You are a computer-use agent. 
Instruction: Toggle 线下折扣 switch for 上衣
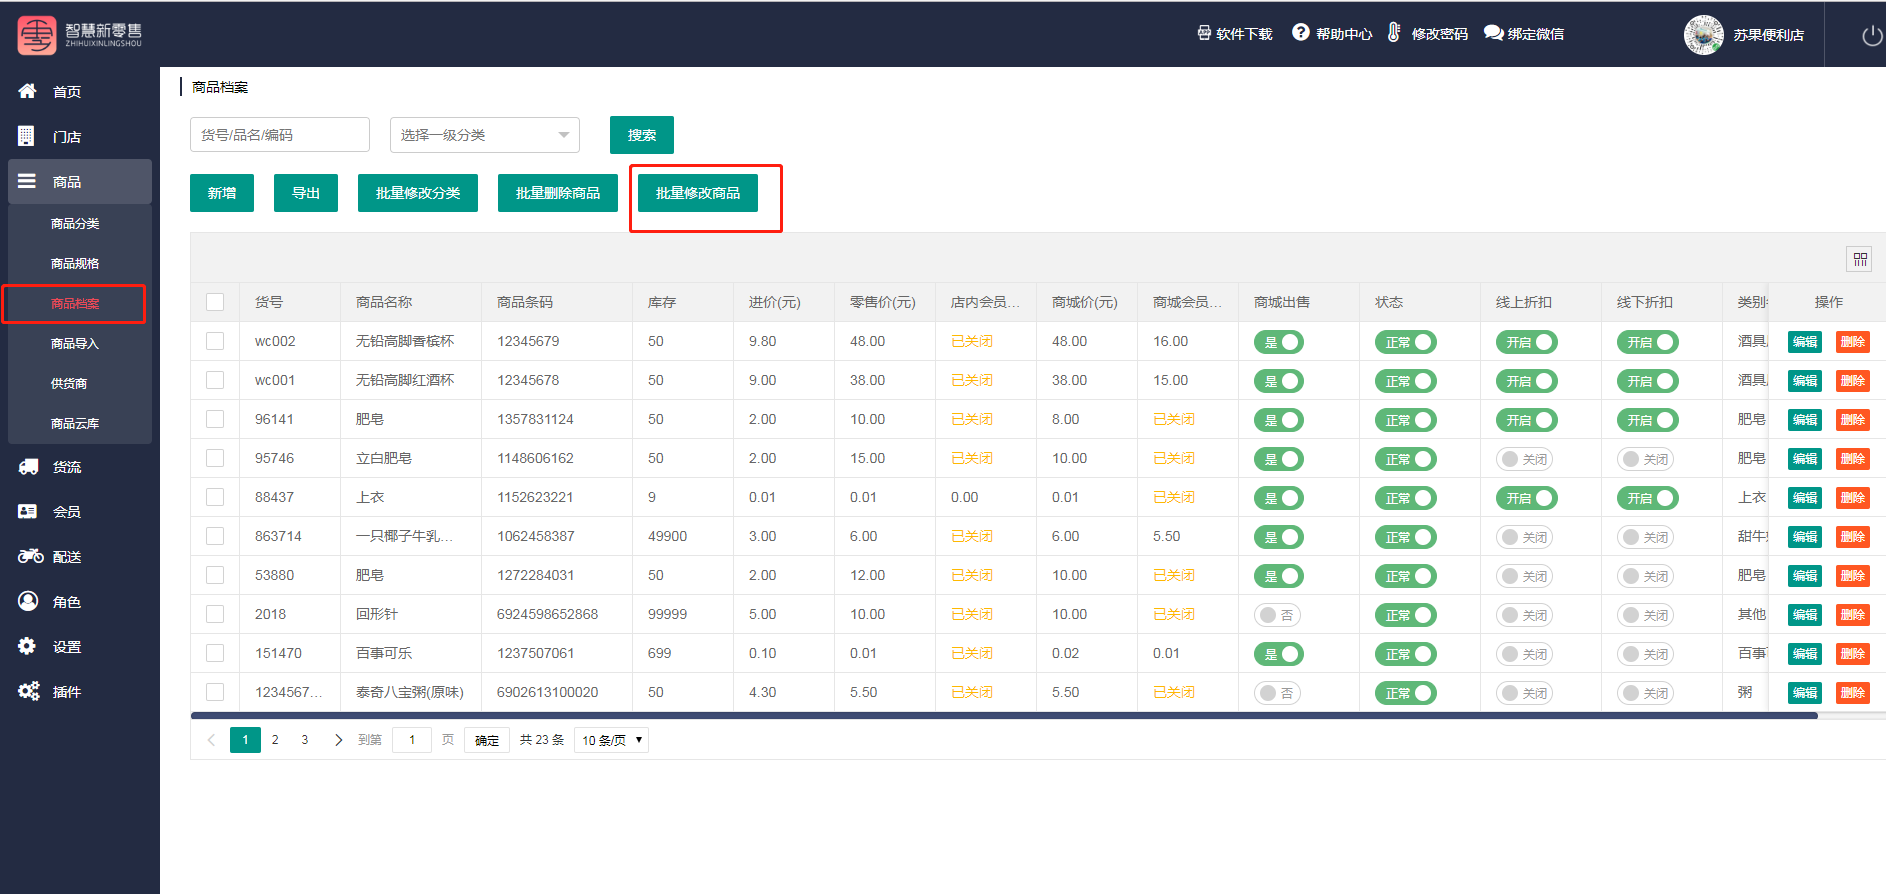(1647, 498)
